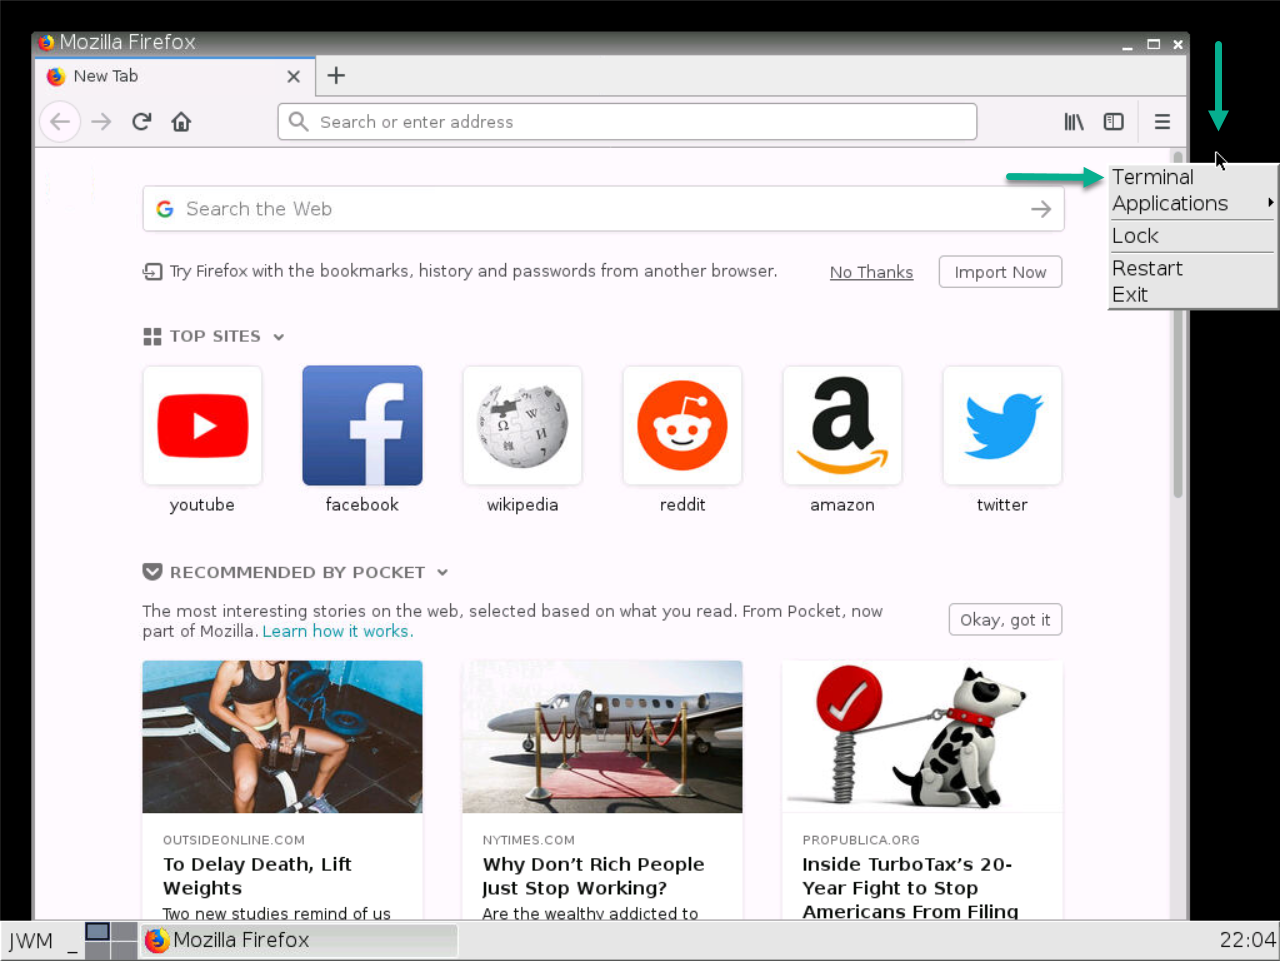Launch Terminal from the JWM menu
Viewport: 1280px width, 961px height.
pyautogui.click(x=1193, y=177)
